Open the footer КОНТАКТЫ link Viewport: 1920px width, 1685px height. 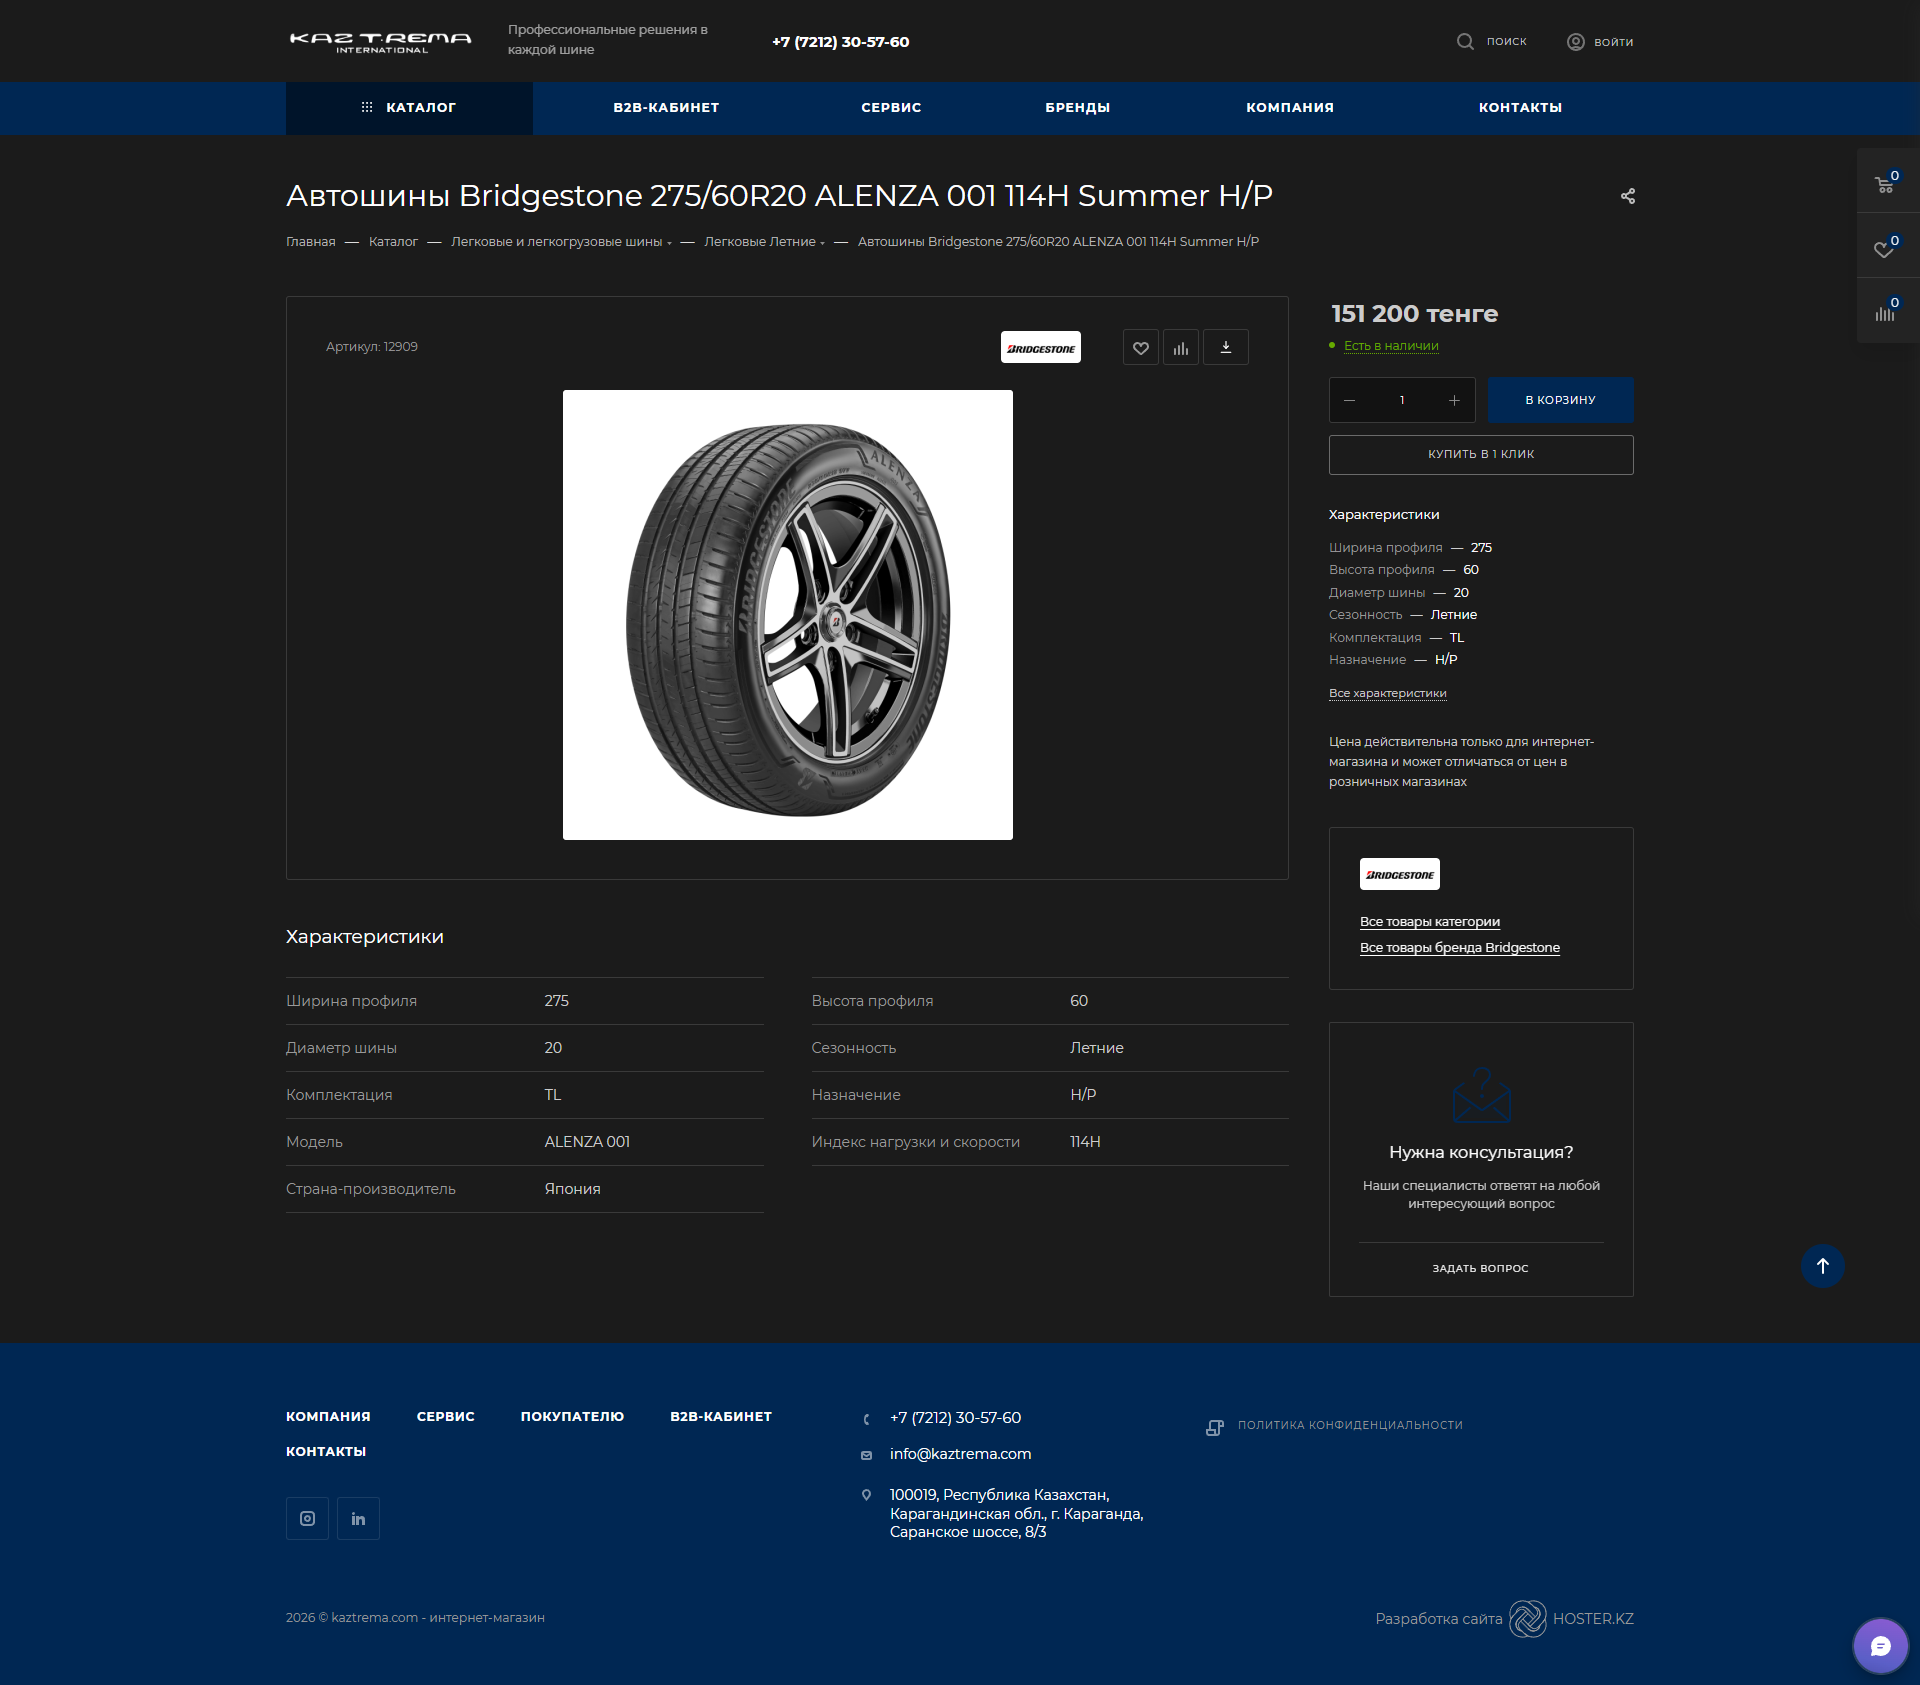(326, 1452)
